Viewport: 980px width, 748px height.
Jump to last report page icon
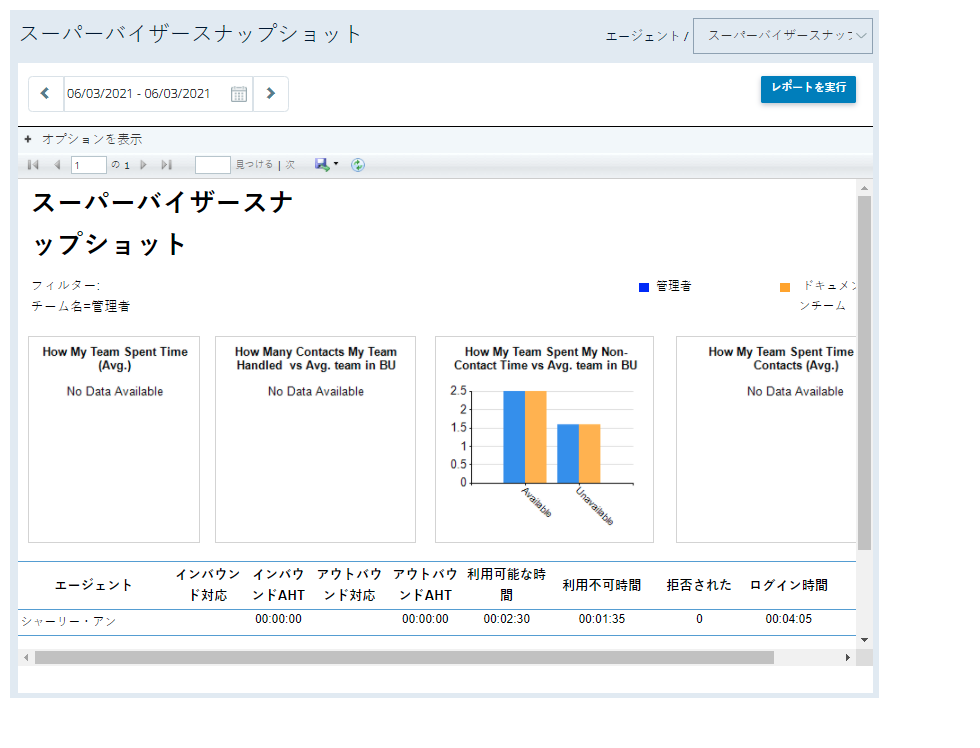pos(166,165)
